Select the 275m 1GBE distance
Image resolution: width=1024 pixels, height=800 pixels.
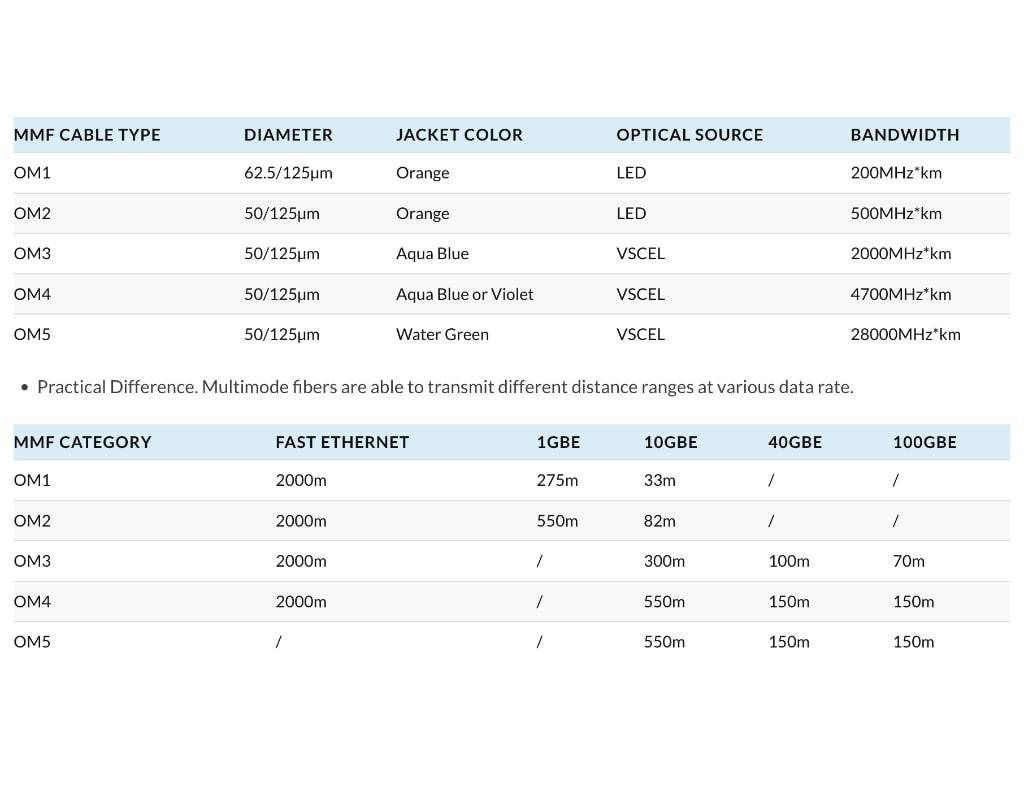pyautogui.click(x=557, y=481)
